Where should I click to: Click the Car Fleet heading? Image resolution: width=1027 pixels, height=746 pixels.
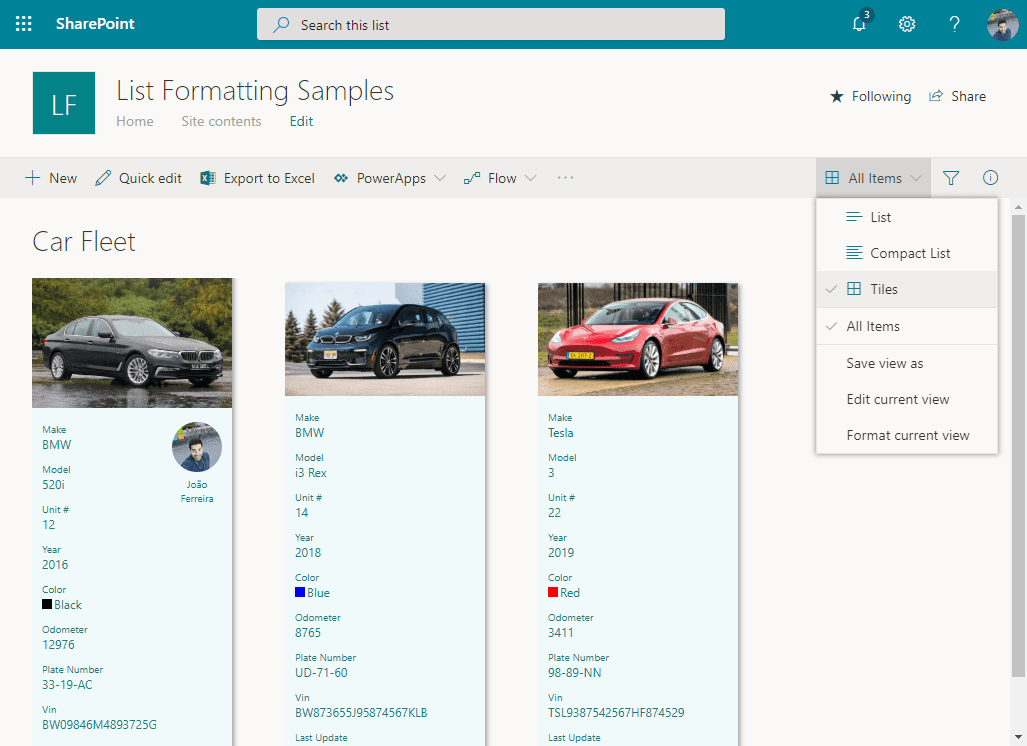[84, 242]
